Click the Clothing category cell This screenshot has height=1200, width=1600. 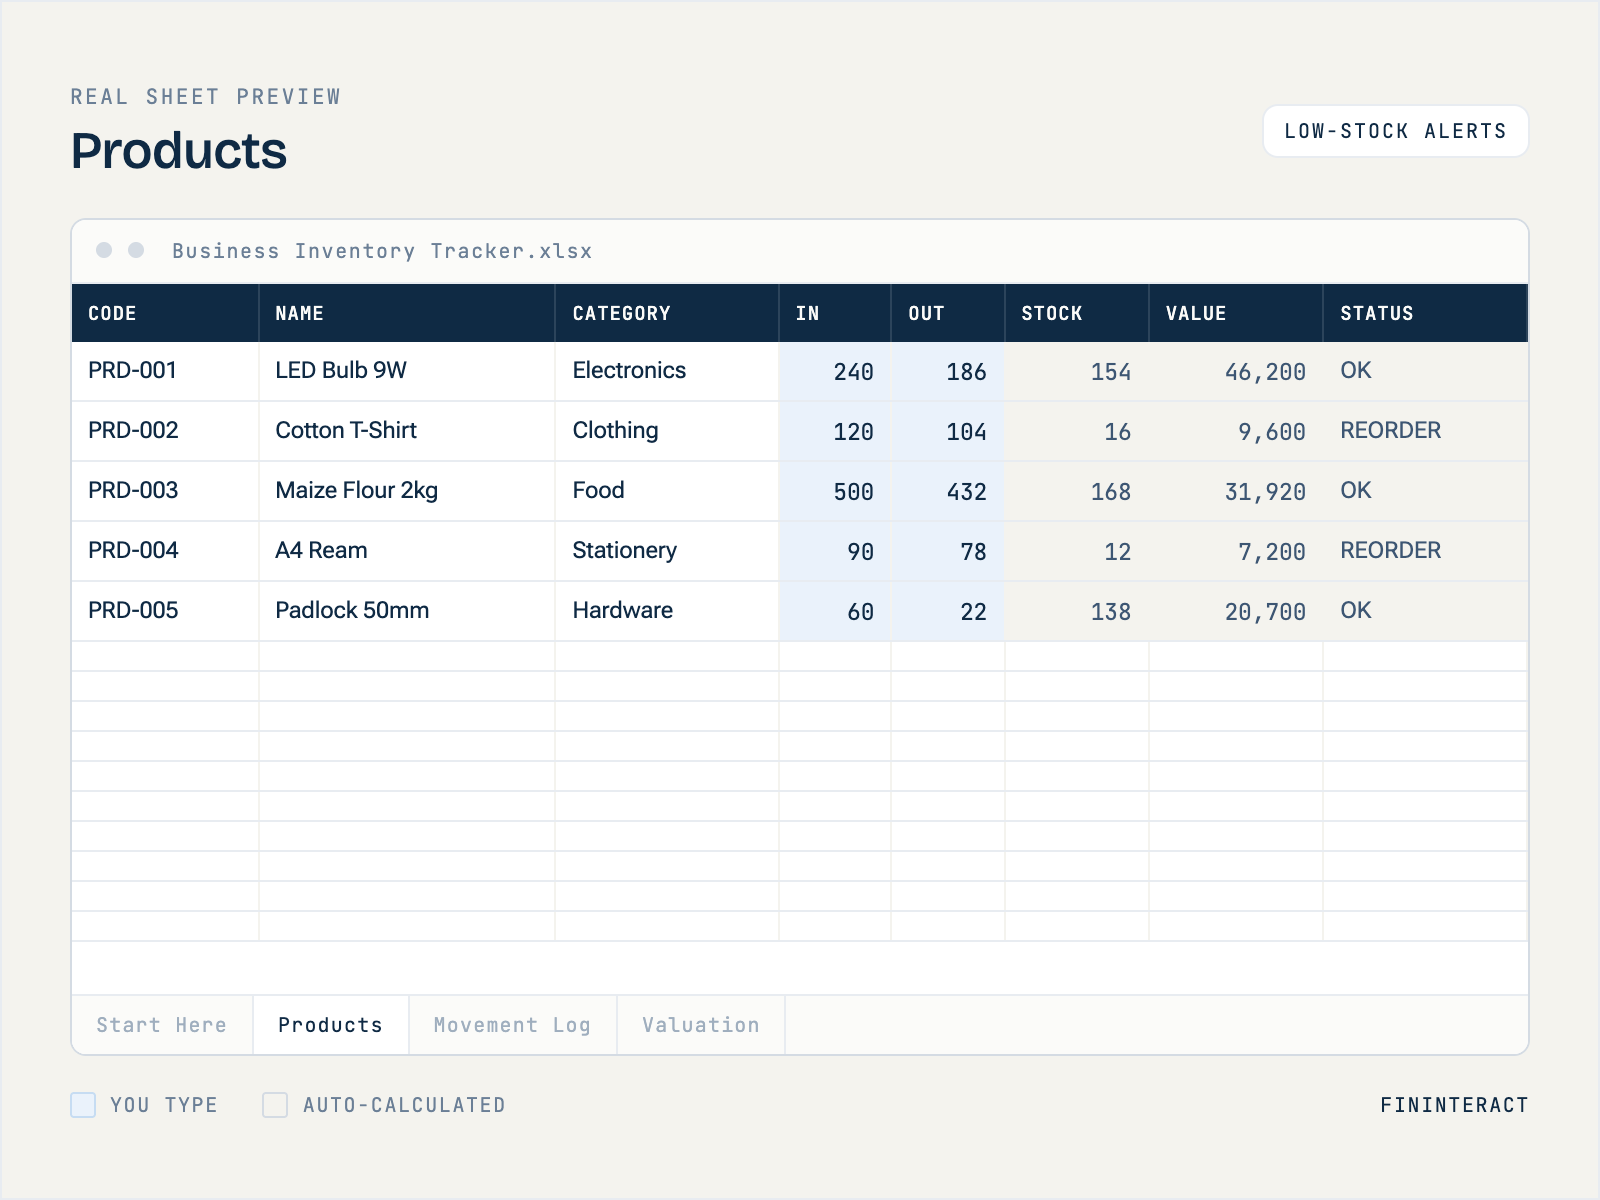(x=667, y=431)
